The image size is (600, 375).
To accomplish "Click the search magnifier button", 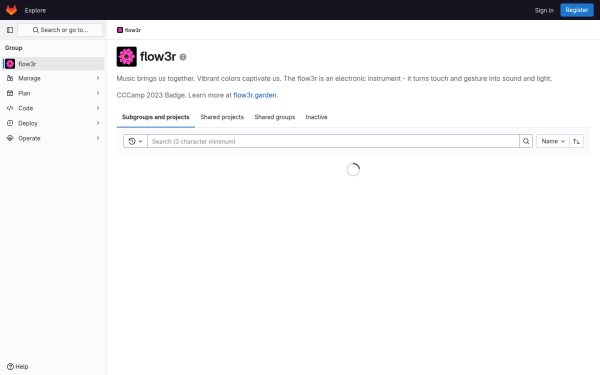I will tap(526, 141).
